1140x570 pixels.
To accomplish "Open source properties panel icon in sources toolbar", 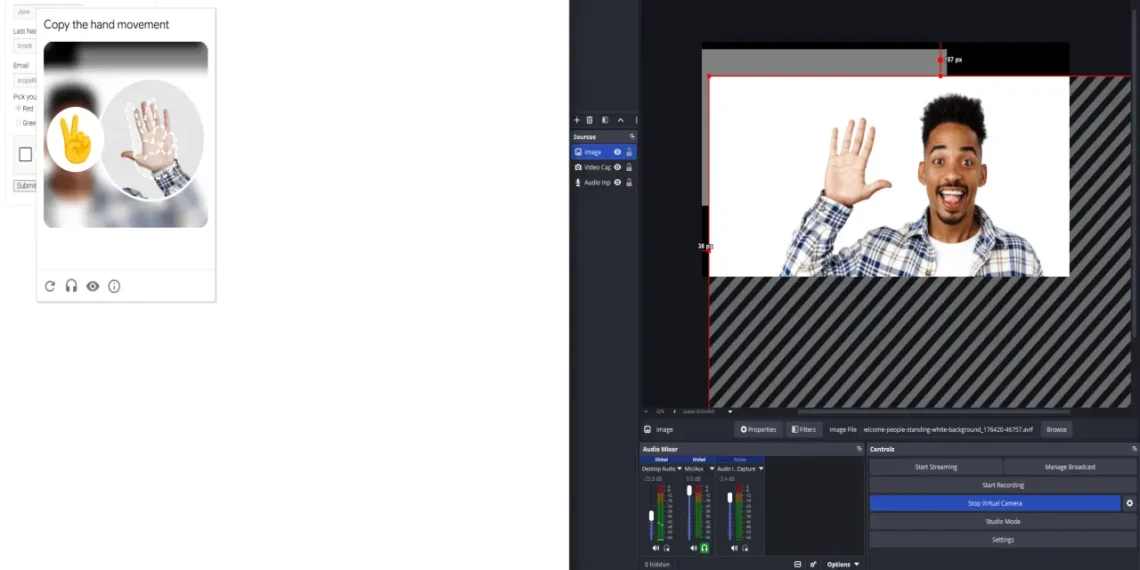I will click(605, 120).
